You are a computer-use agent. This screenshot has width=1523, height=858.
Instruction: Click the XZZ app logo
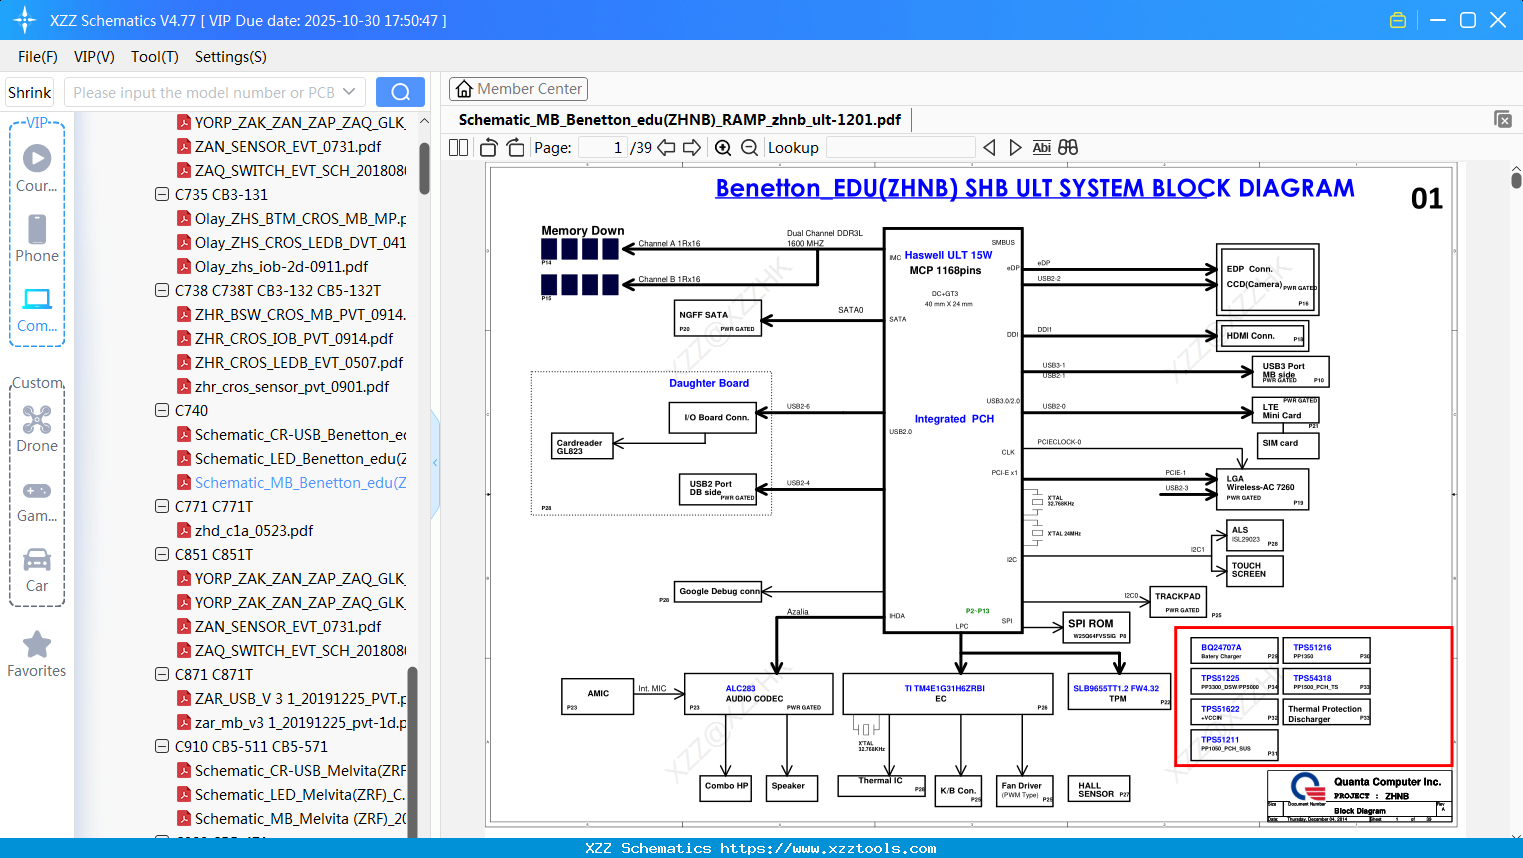(25, 20)
